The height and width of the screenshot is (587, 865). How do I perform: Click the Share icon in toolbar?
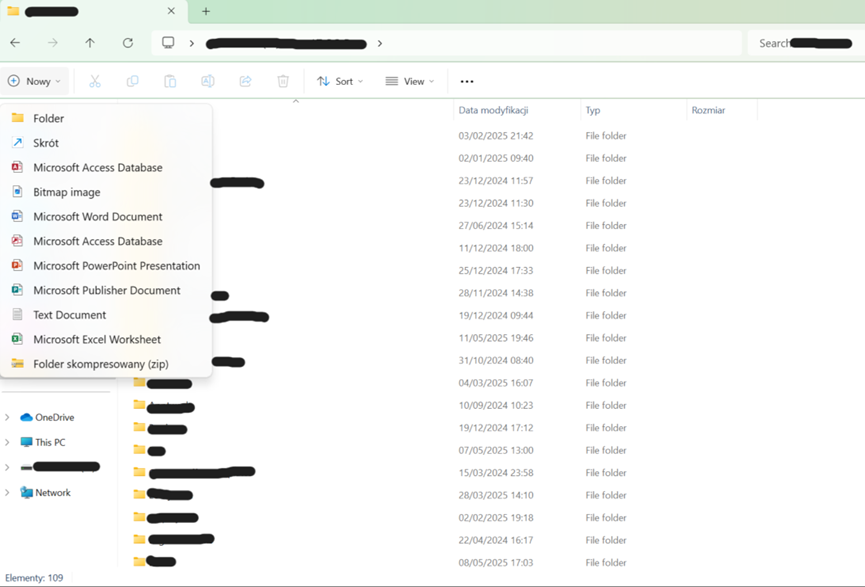(x=245, y=82)
